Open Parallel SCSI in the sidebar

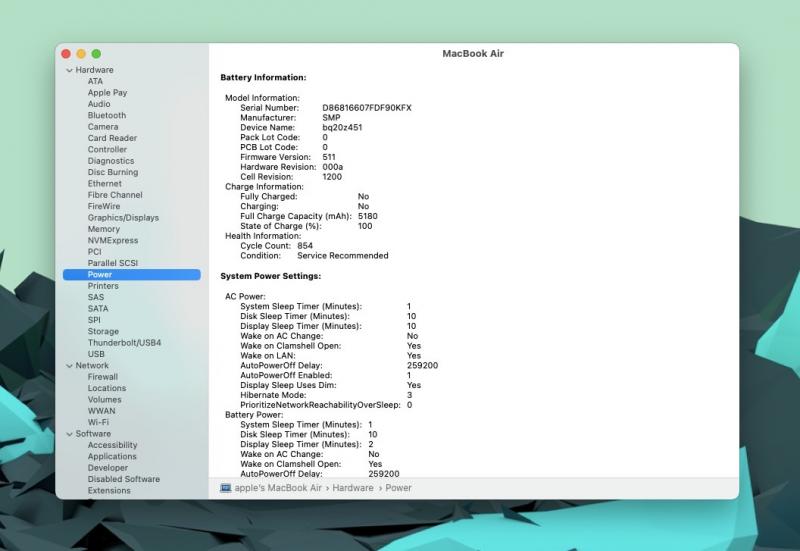click(x=113, y=263)
